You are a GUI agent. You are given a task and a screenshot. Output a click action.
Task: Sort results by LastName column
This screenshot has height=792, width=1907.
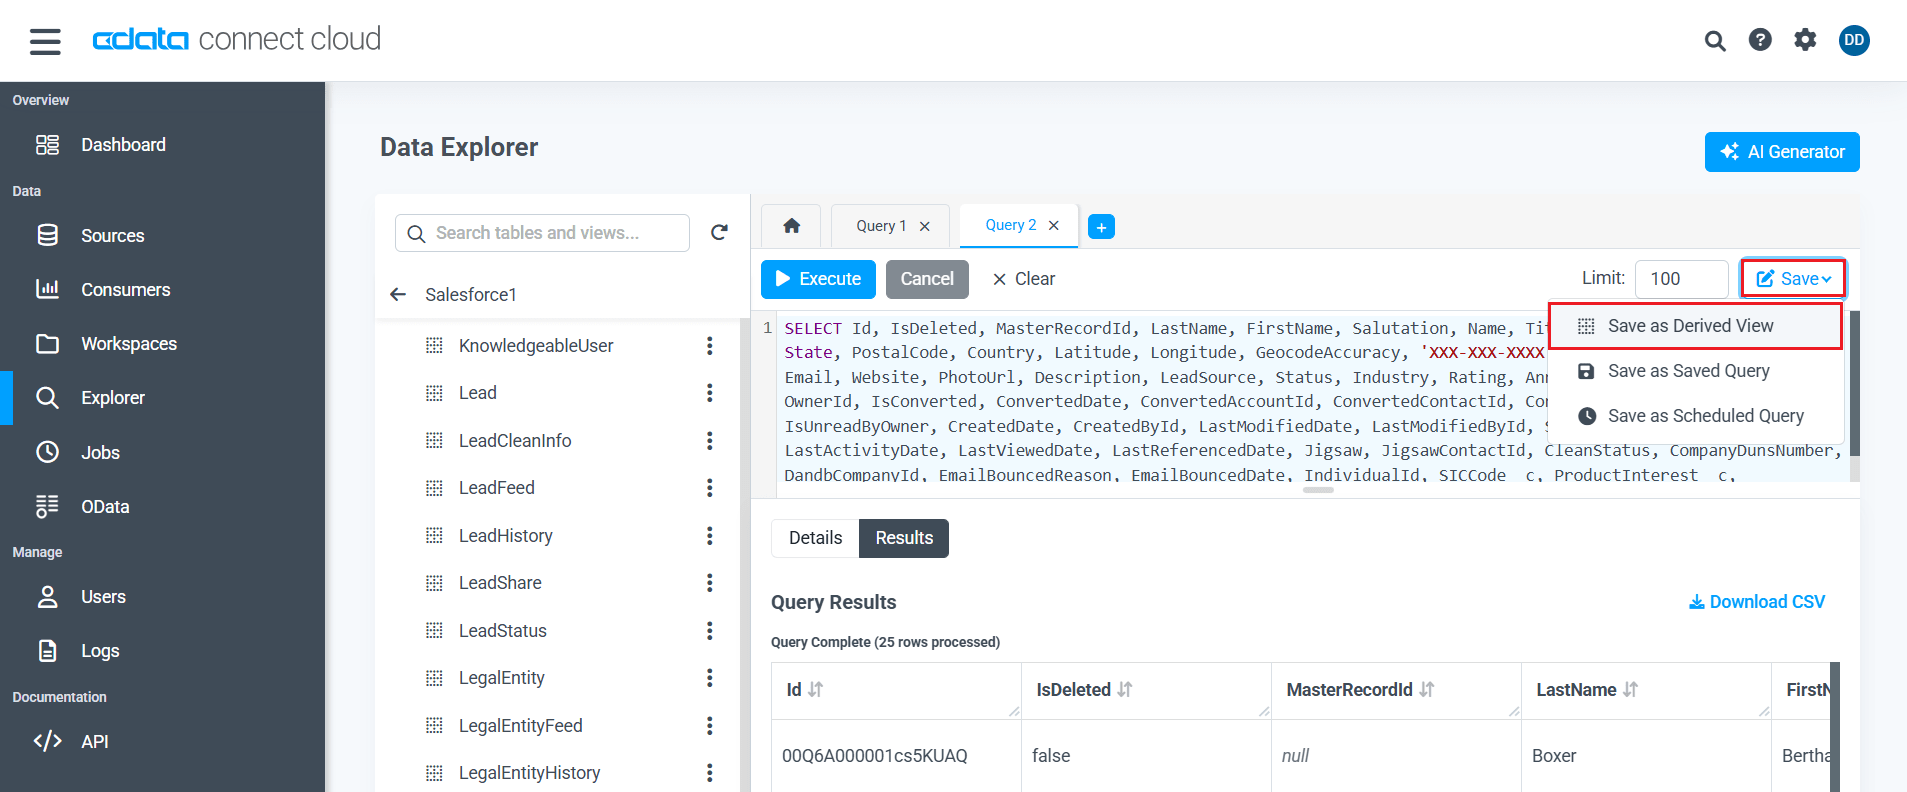[1630, 690]
